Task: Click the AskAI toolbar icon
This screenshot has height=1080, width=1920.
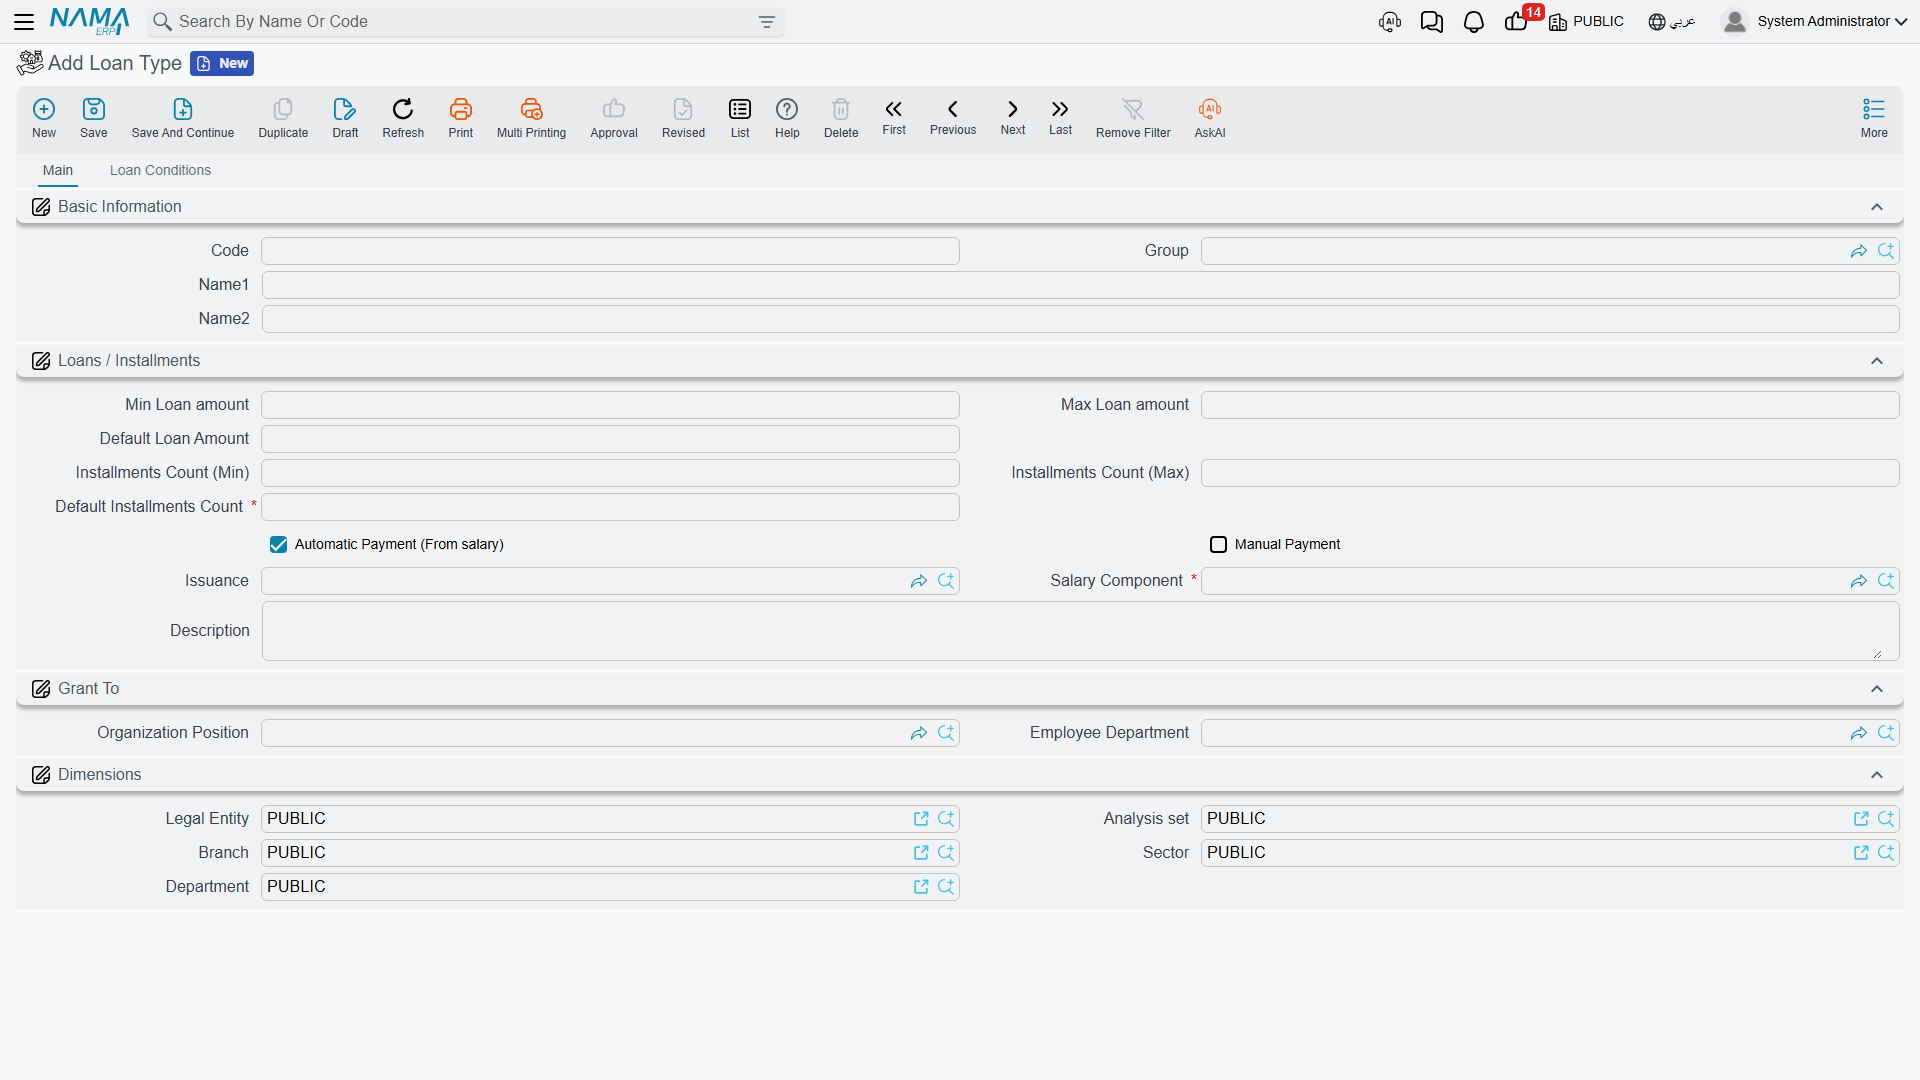Action: [1210, 109]
